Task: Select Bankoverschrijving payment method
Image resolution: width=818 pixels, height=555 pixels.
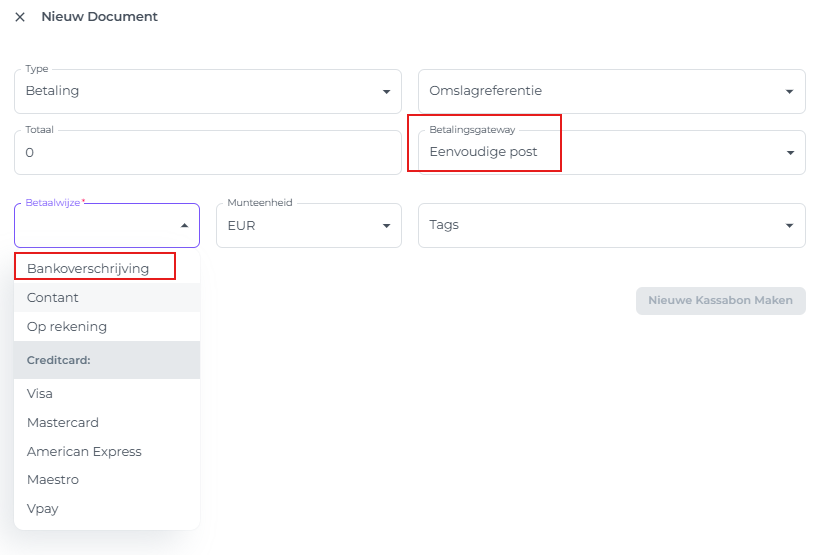Action: 88,268
